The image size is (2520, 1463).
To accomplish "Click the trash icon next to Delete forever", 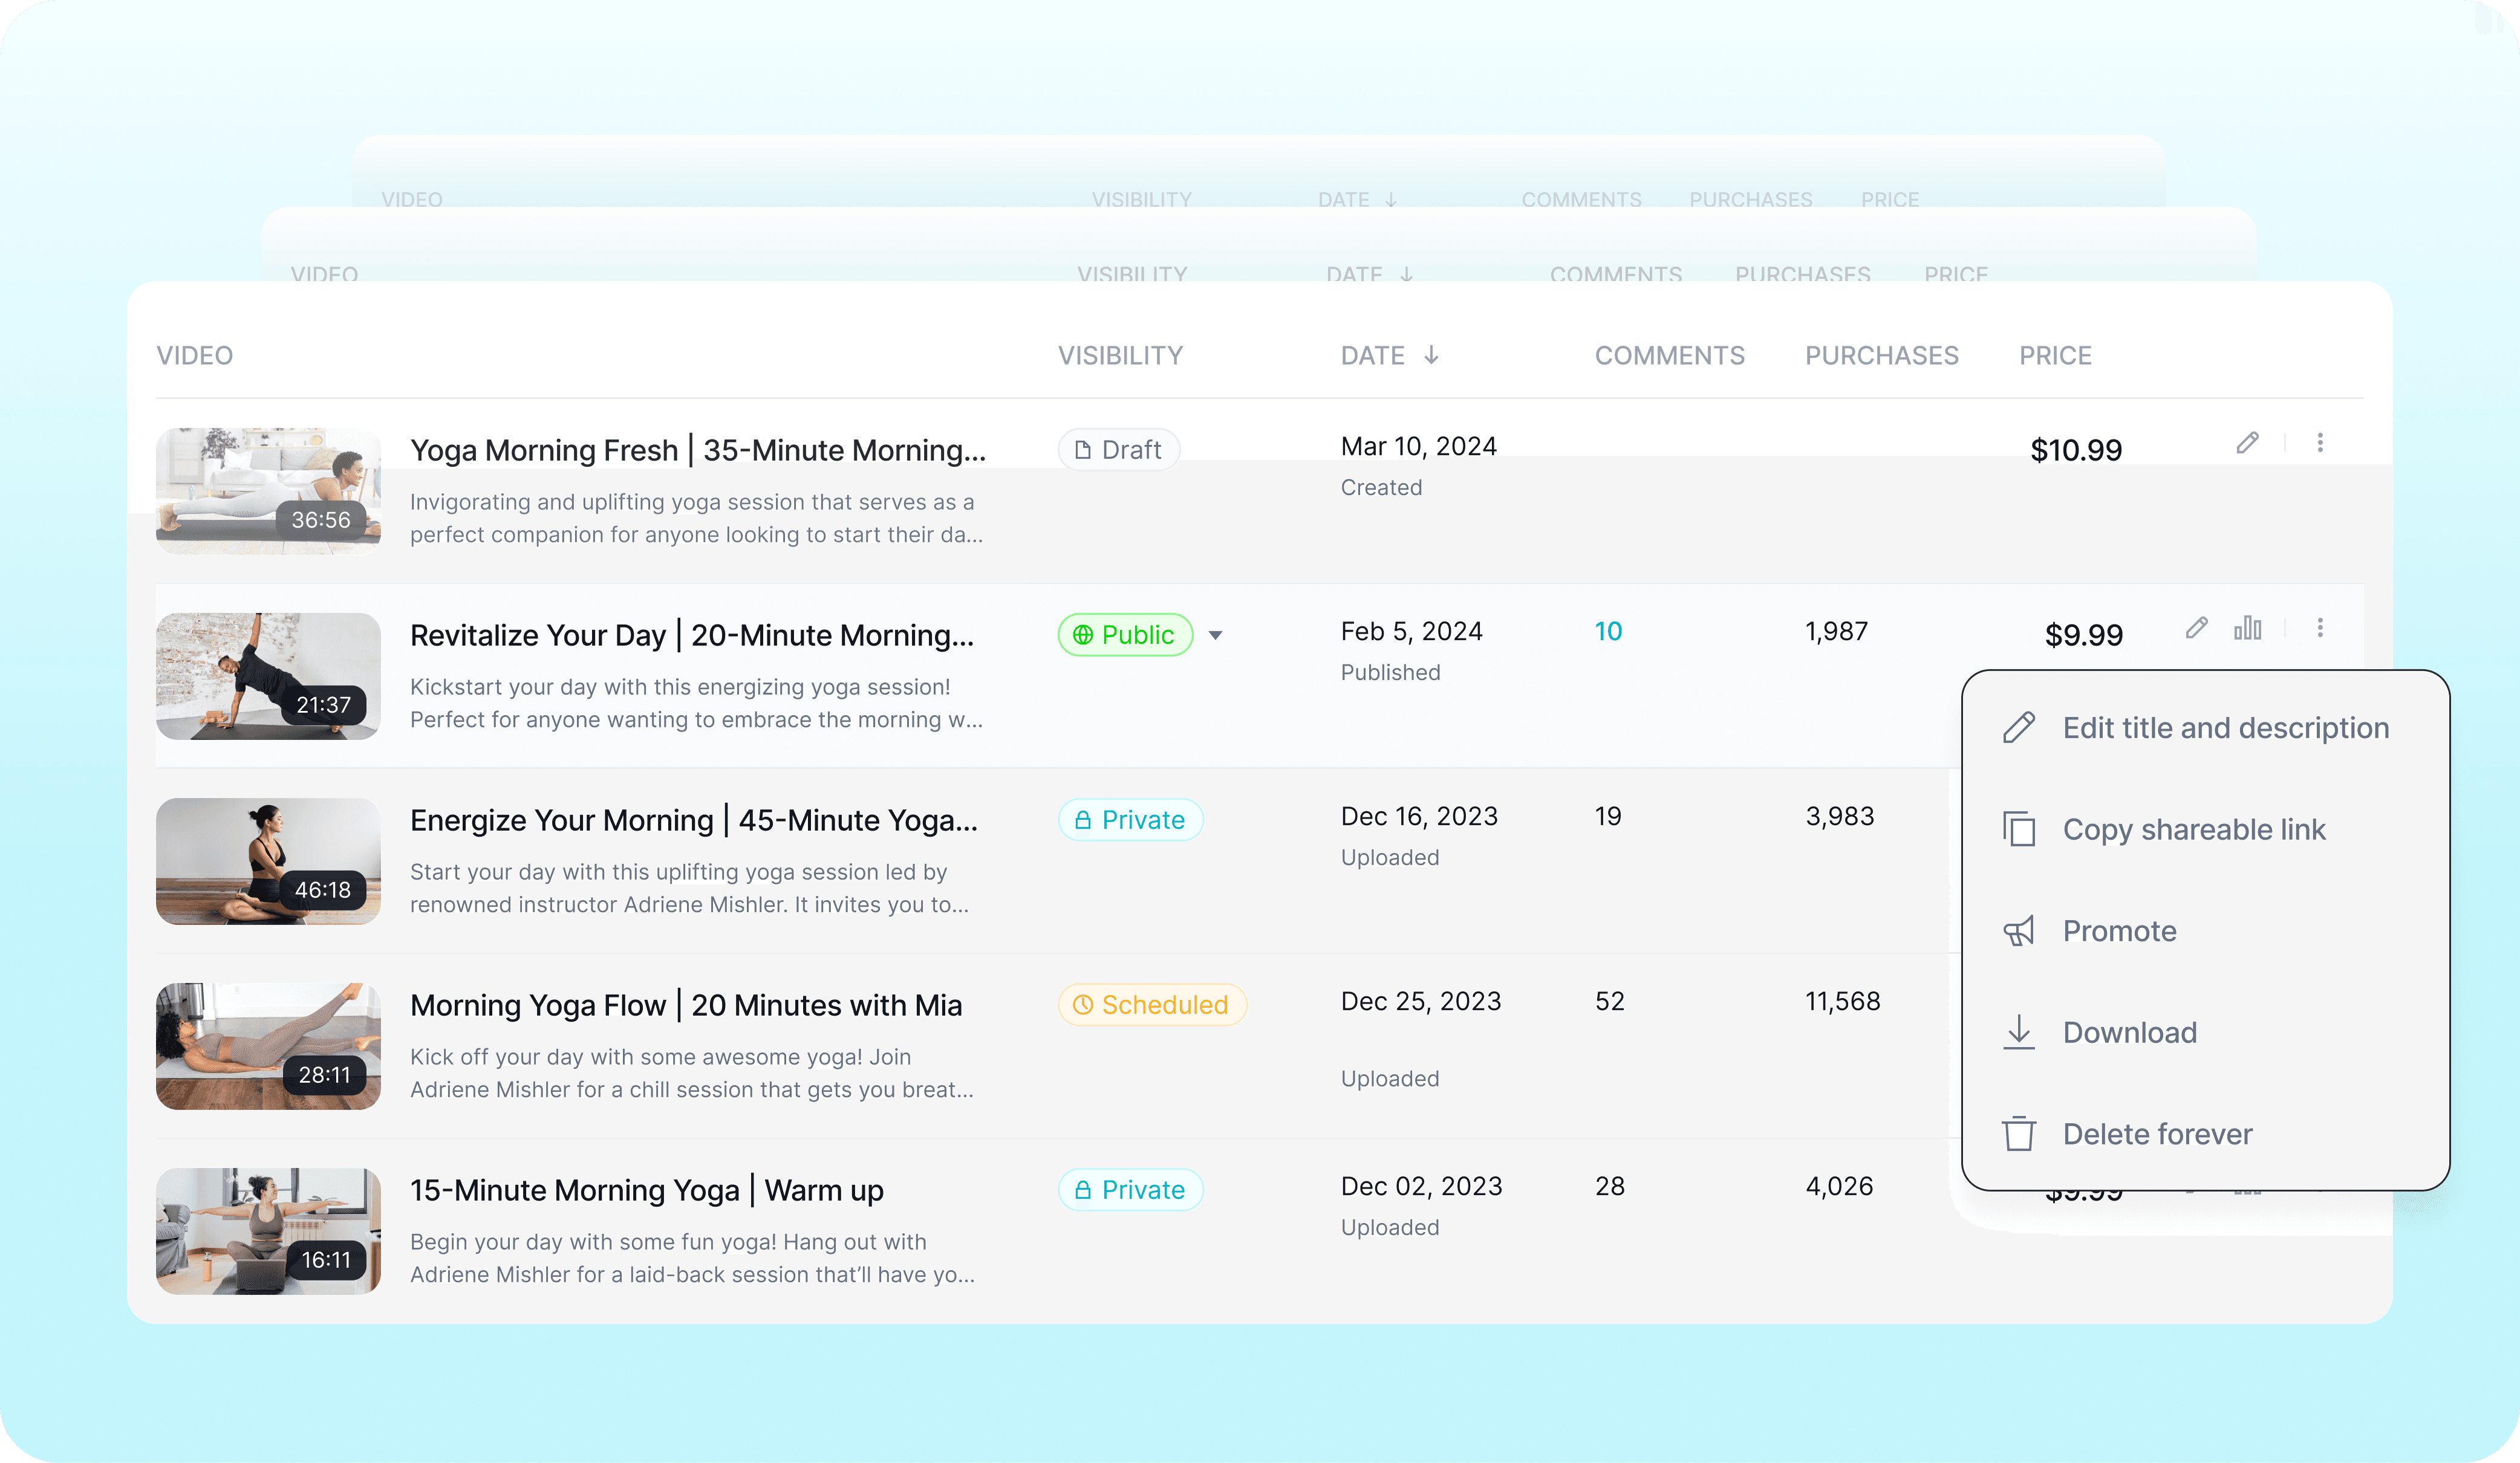I will pyautogui.click(x=2018, y=1134).
